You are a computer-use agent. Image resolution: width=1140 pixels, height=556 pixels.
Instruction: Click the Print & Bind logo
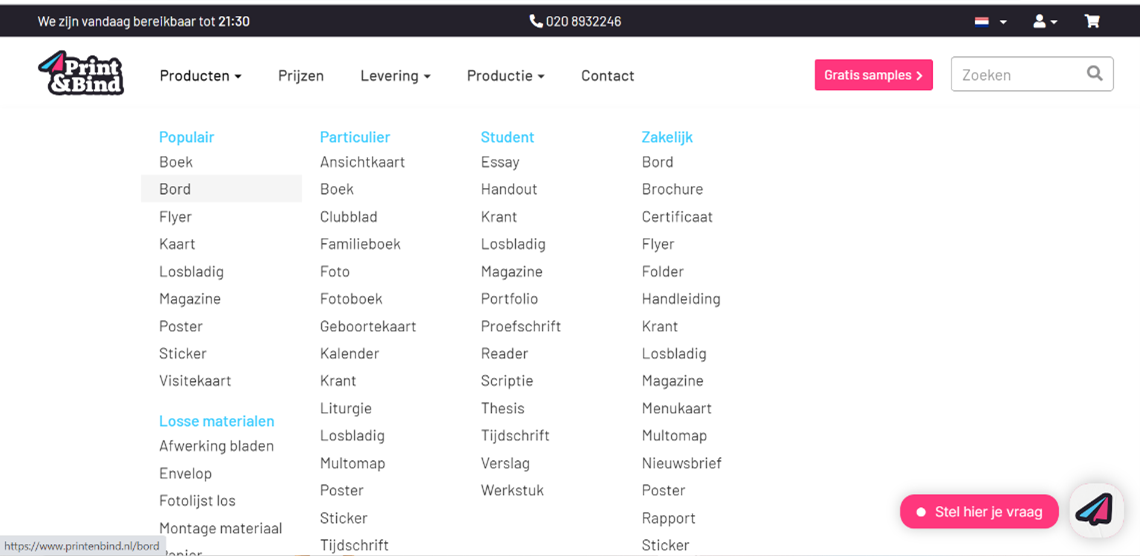[x=81, y=74]
